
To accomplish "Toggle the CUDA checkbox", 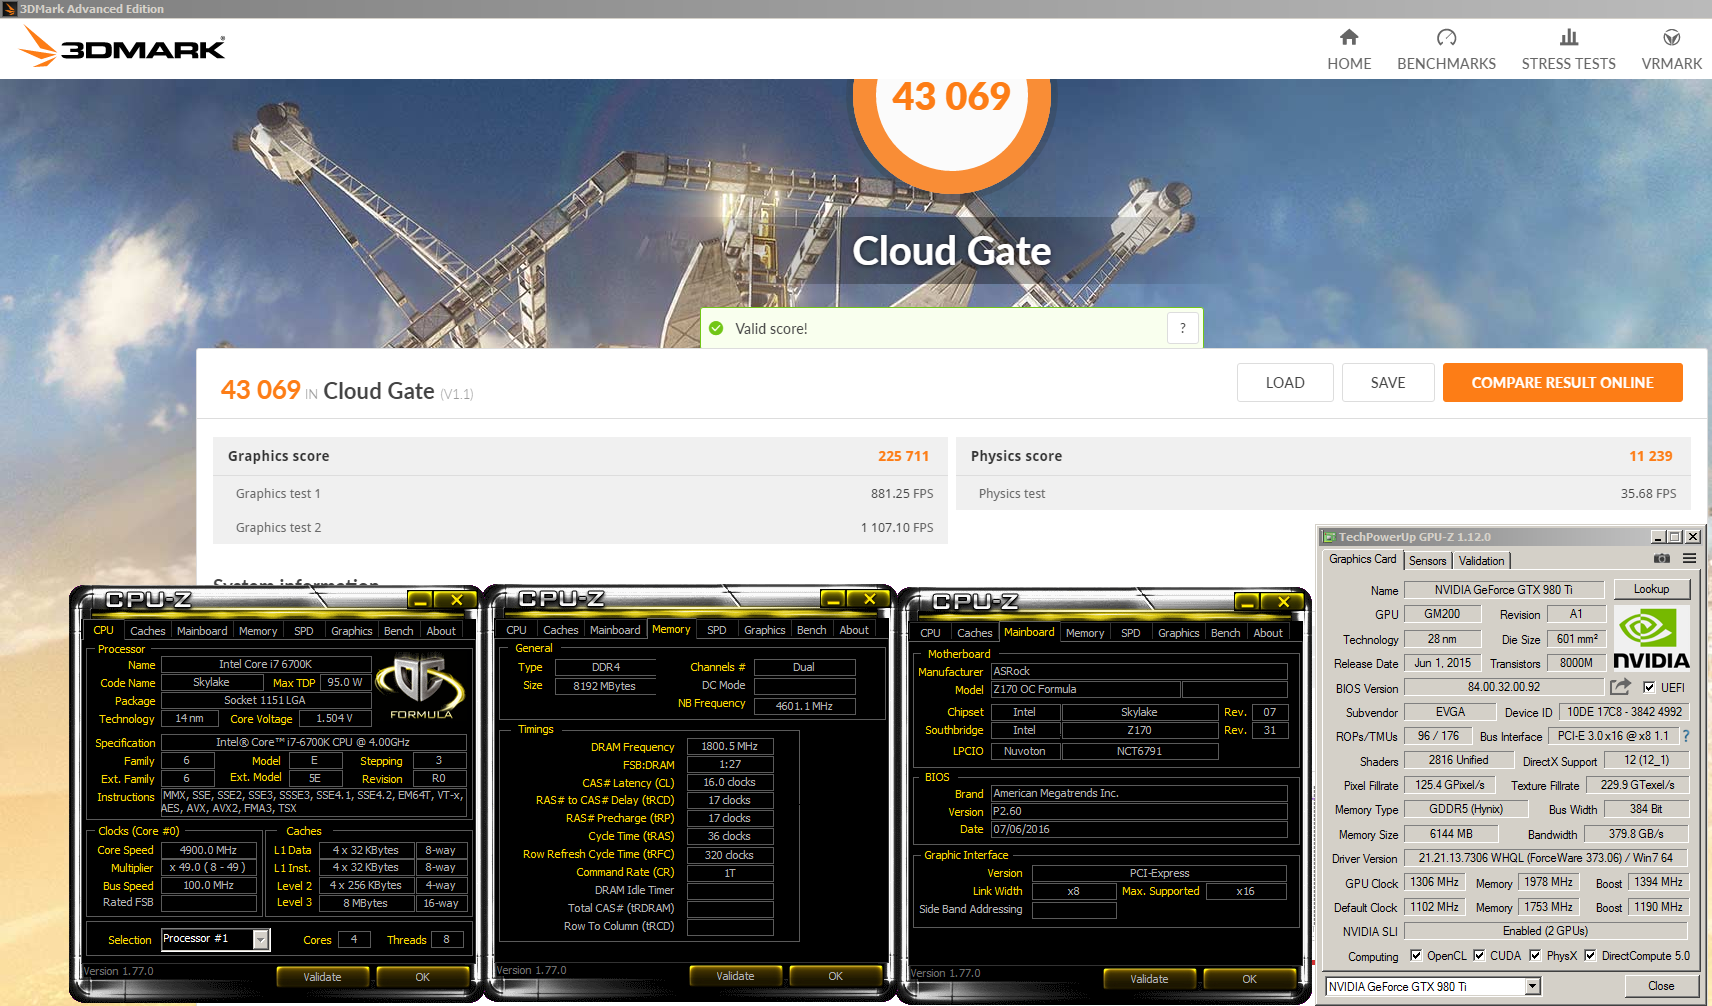I will click(1478, 955).
